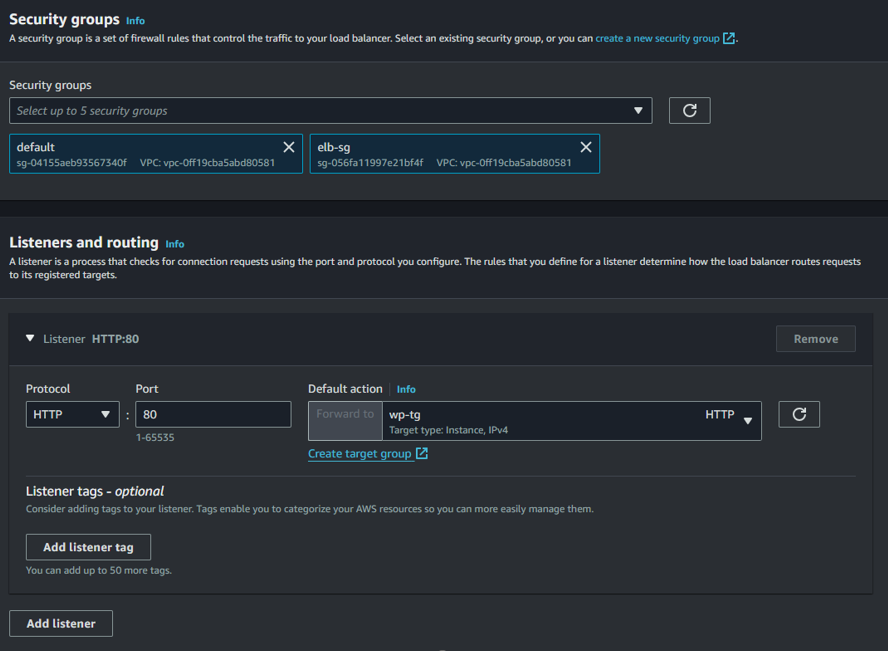The width and height of the screenshot is (888, 651).
Task: Refresh the security groups list
Action: pos(689,110)
